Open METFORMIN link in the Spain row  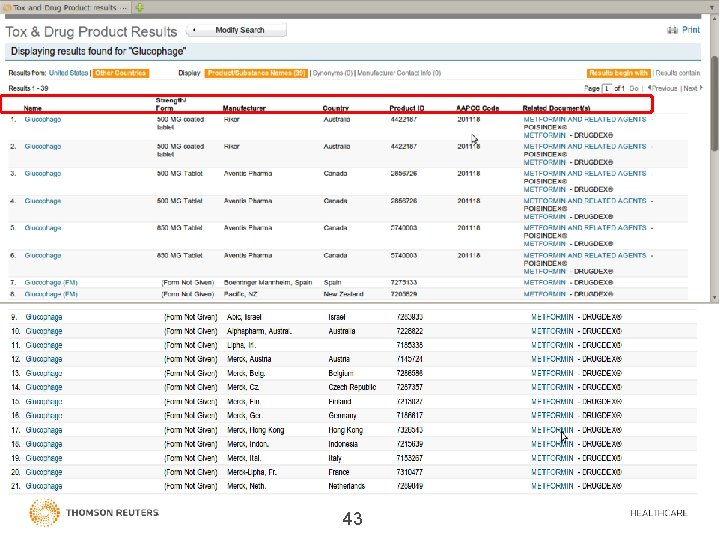(x=545, y=283)
